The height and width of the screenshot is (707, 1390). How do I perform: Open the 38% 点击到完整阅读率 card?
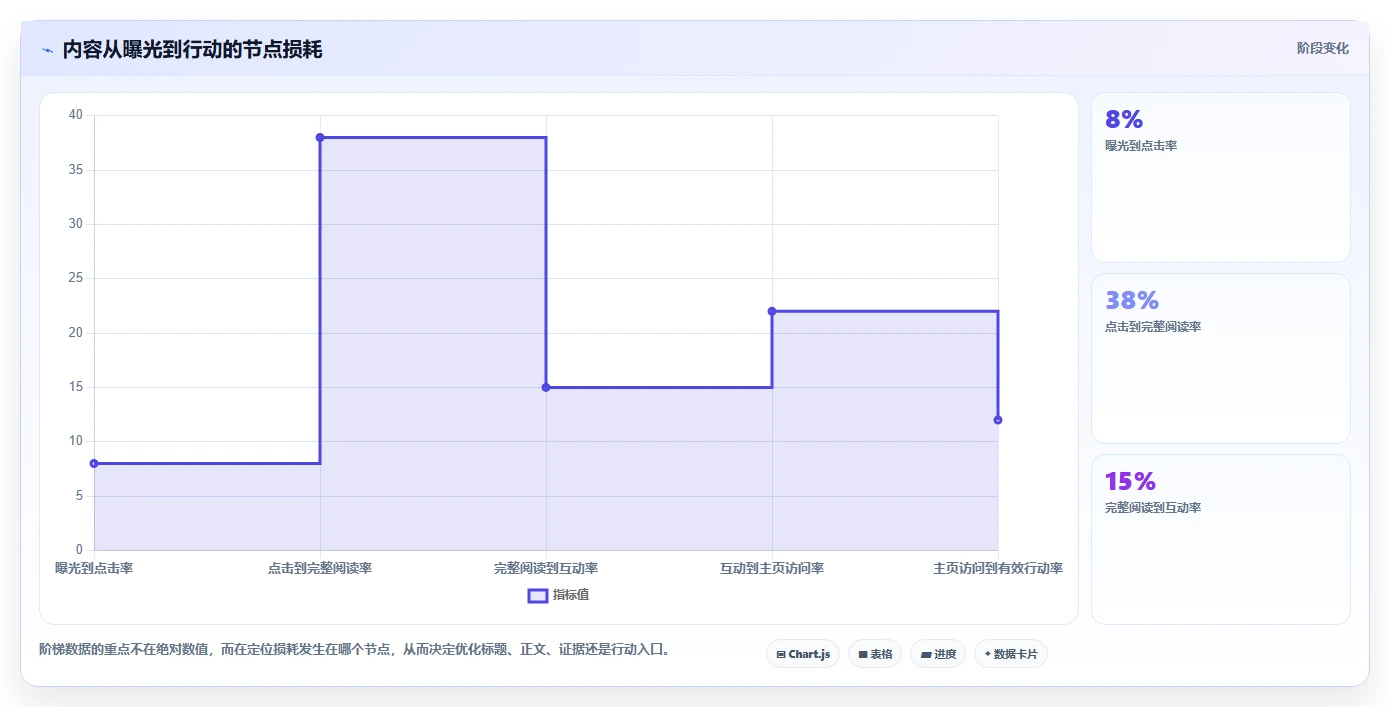pyautogui.click(x=1220, y=358)
